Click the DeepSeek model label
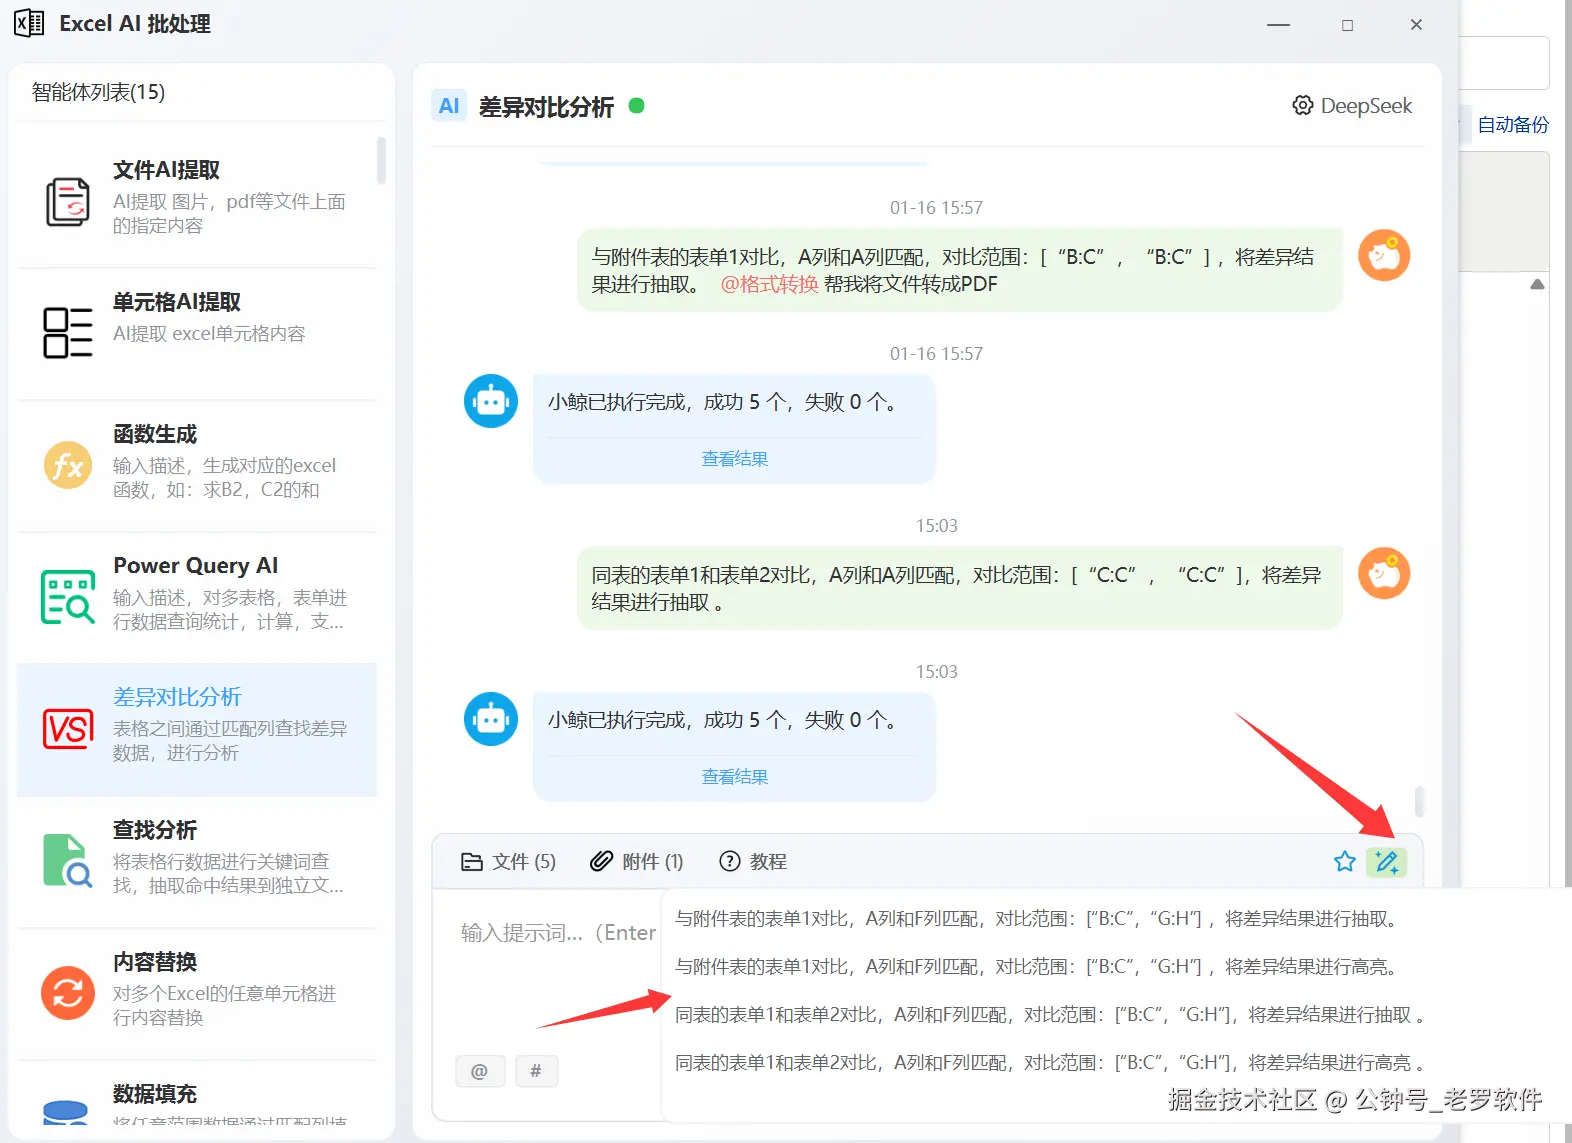 click(x=1366, y=106)
